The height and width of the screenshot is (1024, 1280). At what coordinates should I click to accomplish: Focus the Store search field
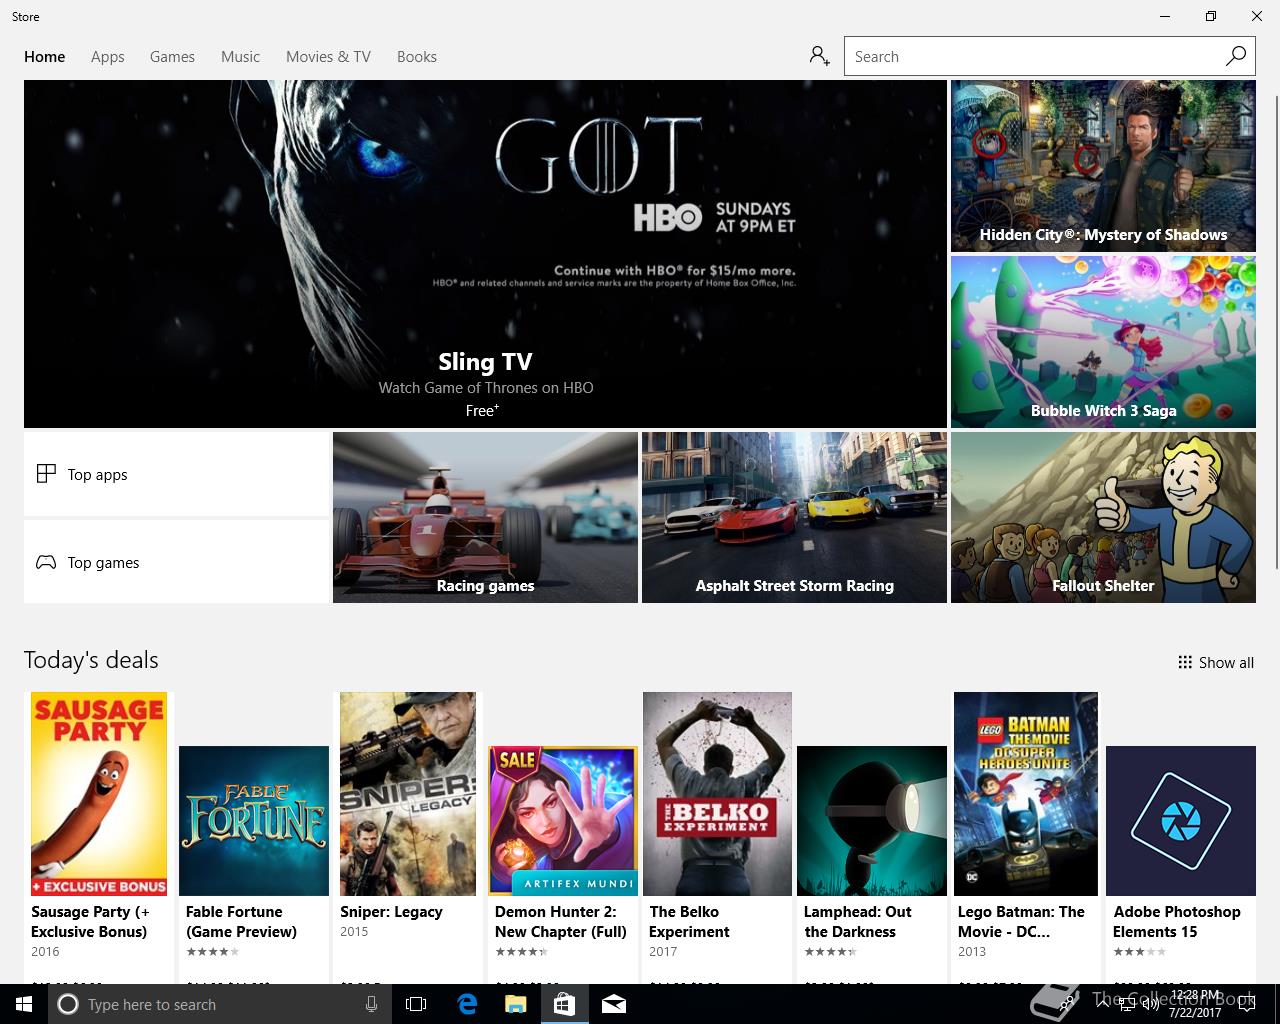1034,56
